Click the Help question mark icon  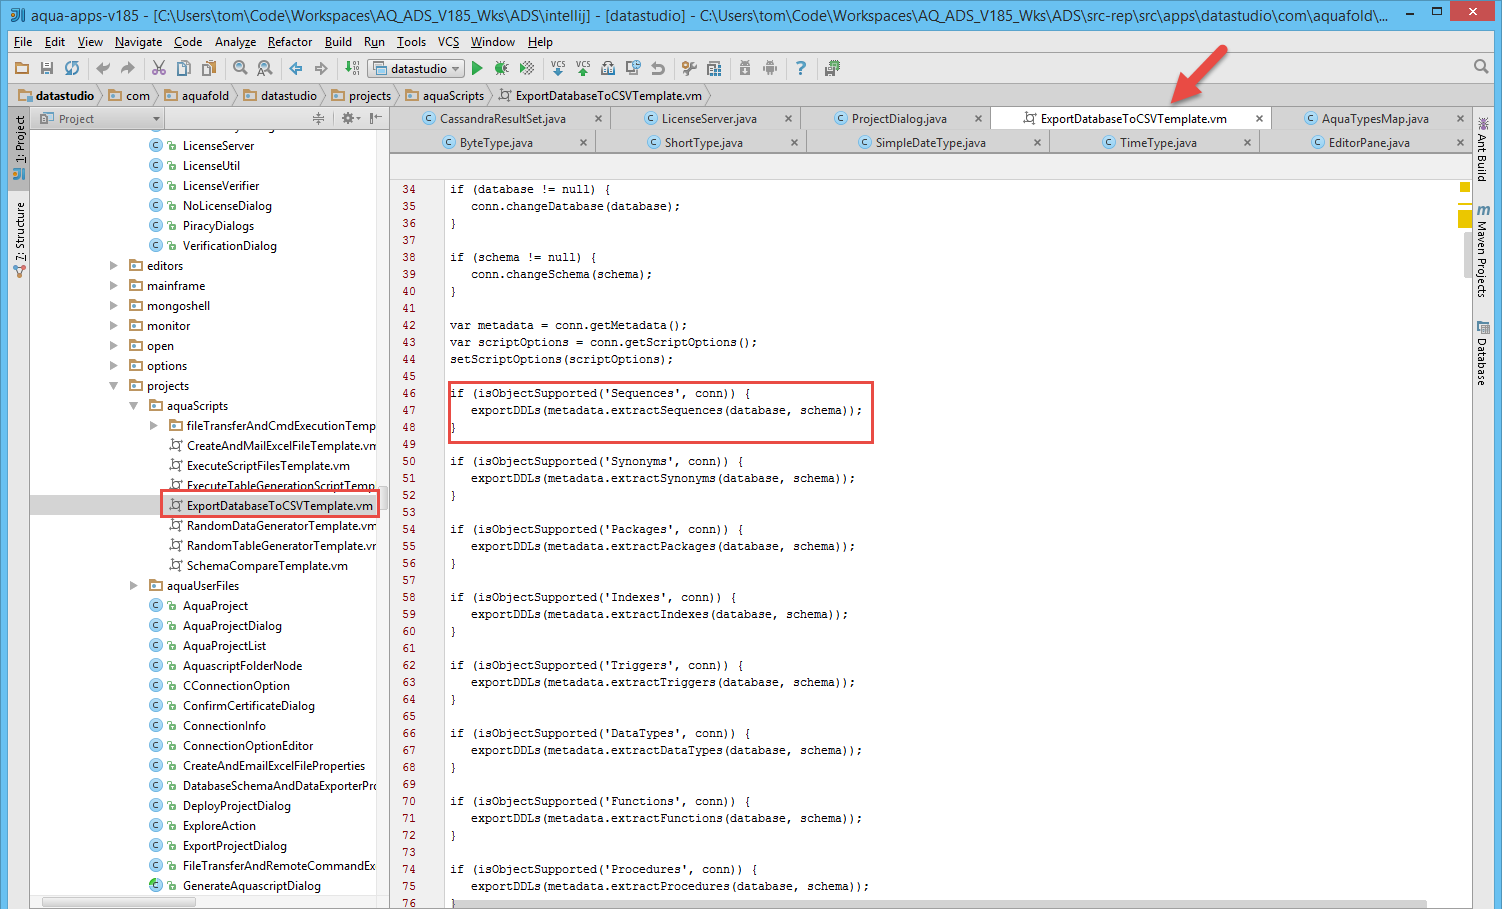[x=800, y=68]
